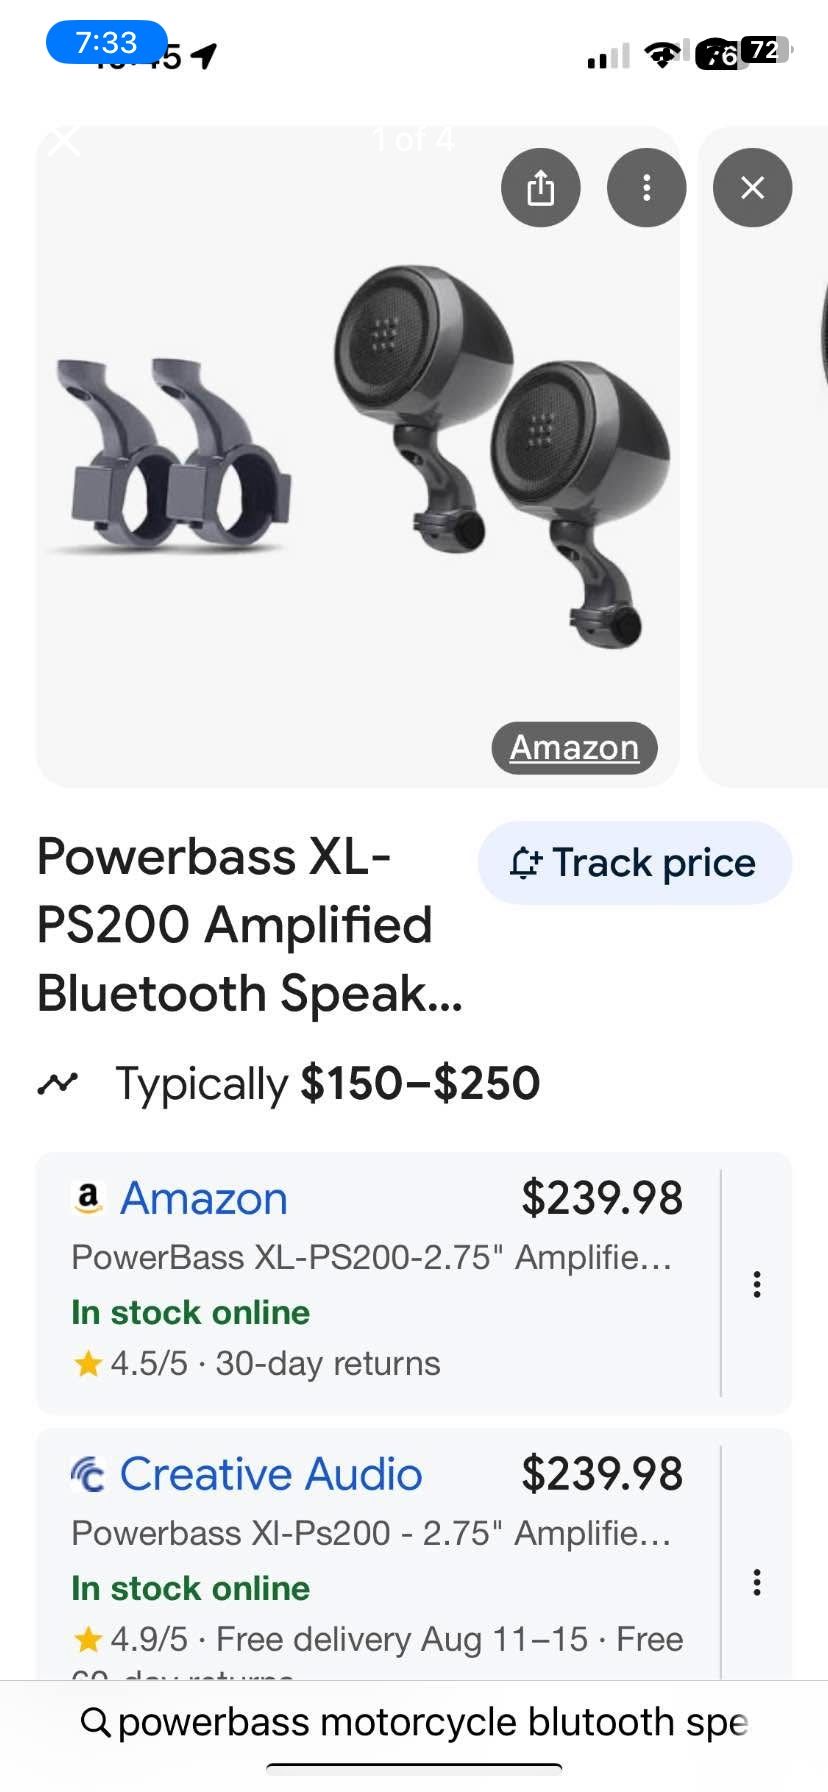Open the three-dot options menu at top
The height and width of the screenshot is (1792, 828).
(x=646, y=187)
